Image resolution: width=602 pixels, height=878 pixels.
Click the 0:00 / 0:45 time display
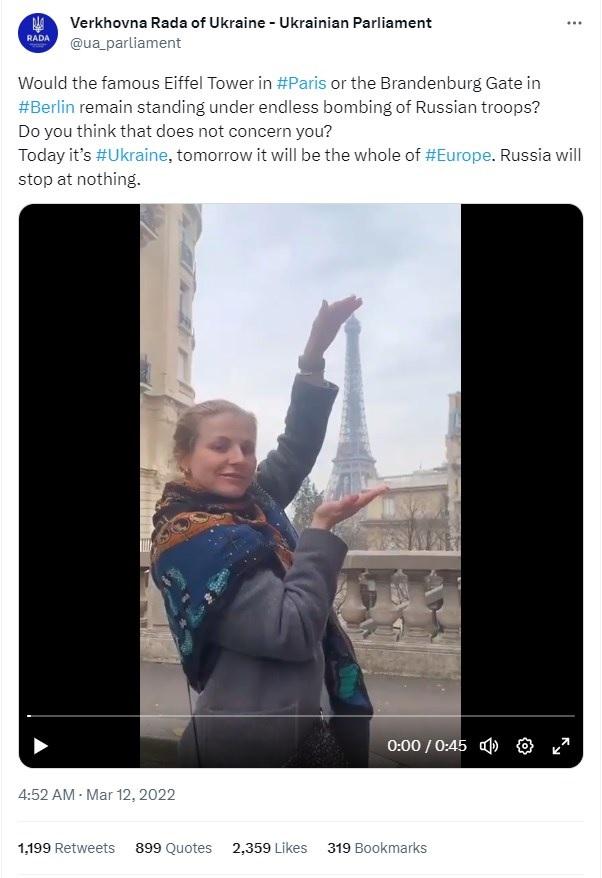tap(427, 746)
